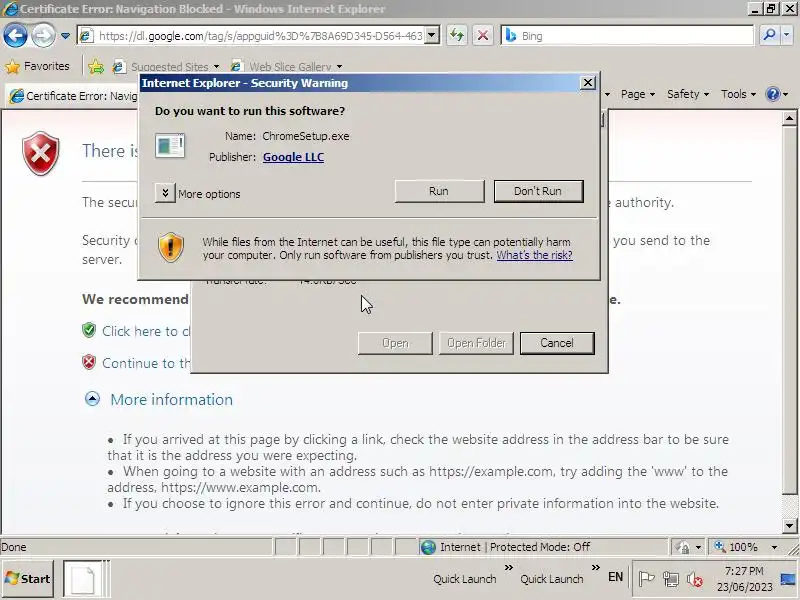Click the muted volume tray icon

[x=694, y=579]
